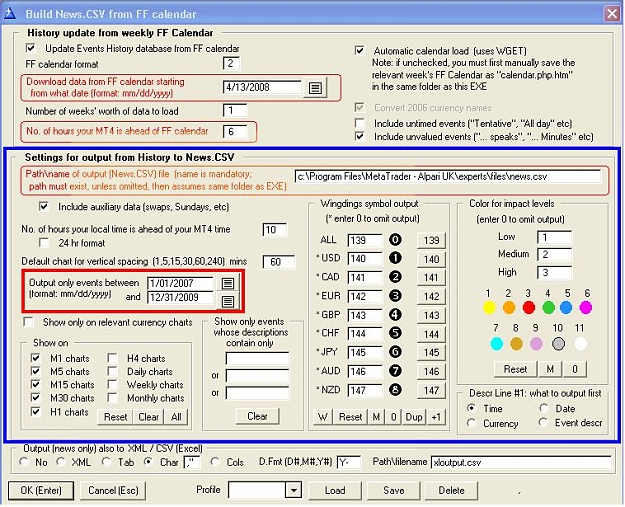Click Save profile button
Image resolution: width=625 pixels, height=507 pixels.
[x=393, y=490]
